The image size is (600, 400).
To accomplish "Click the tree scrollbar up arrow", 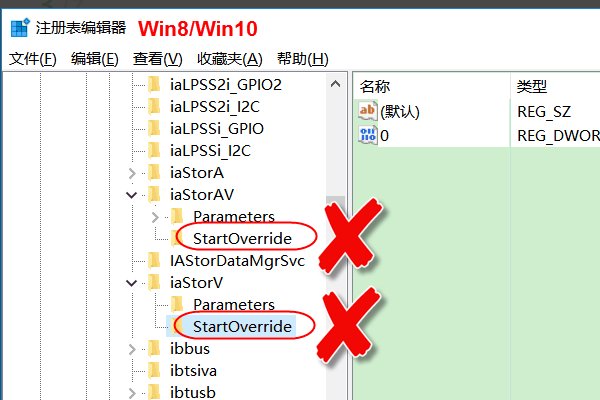I will click(335, 84).
